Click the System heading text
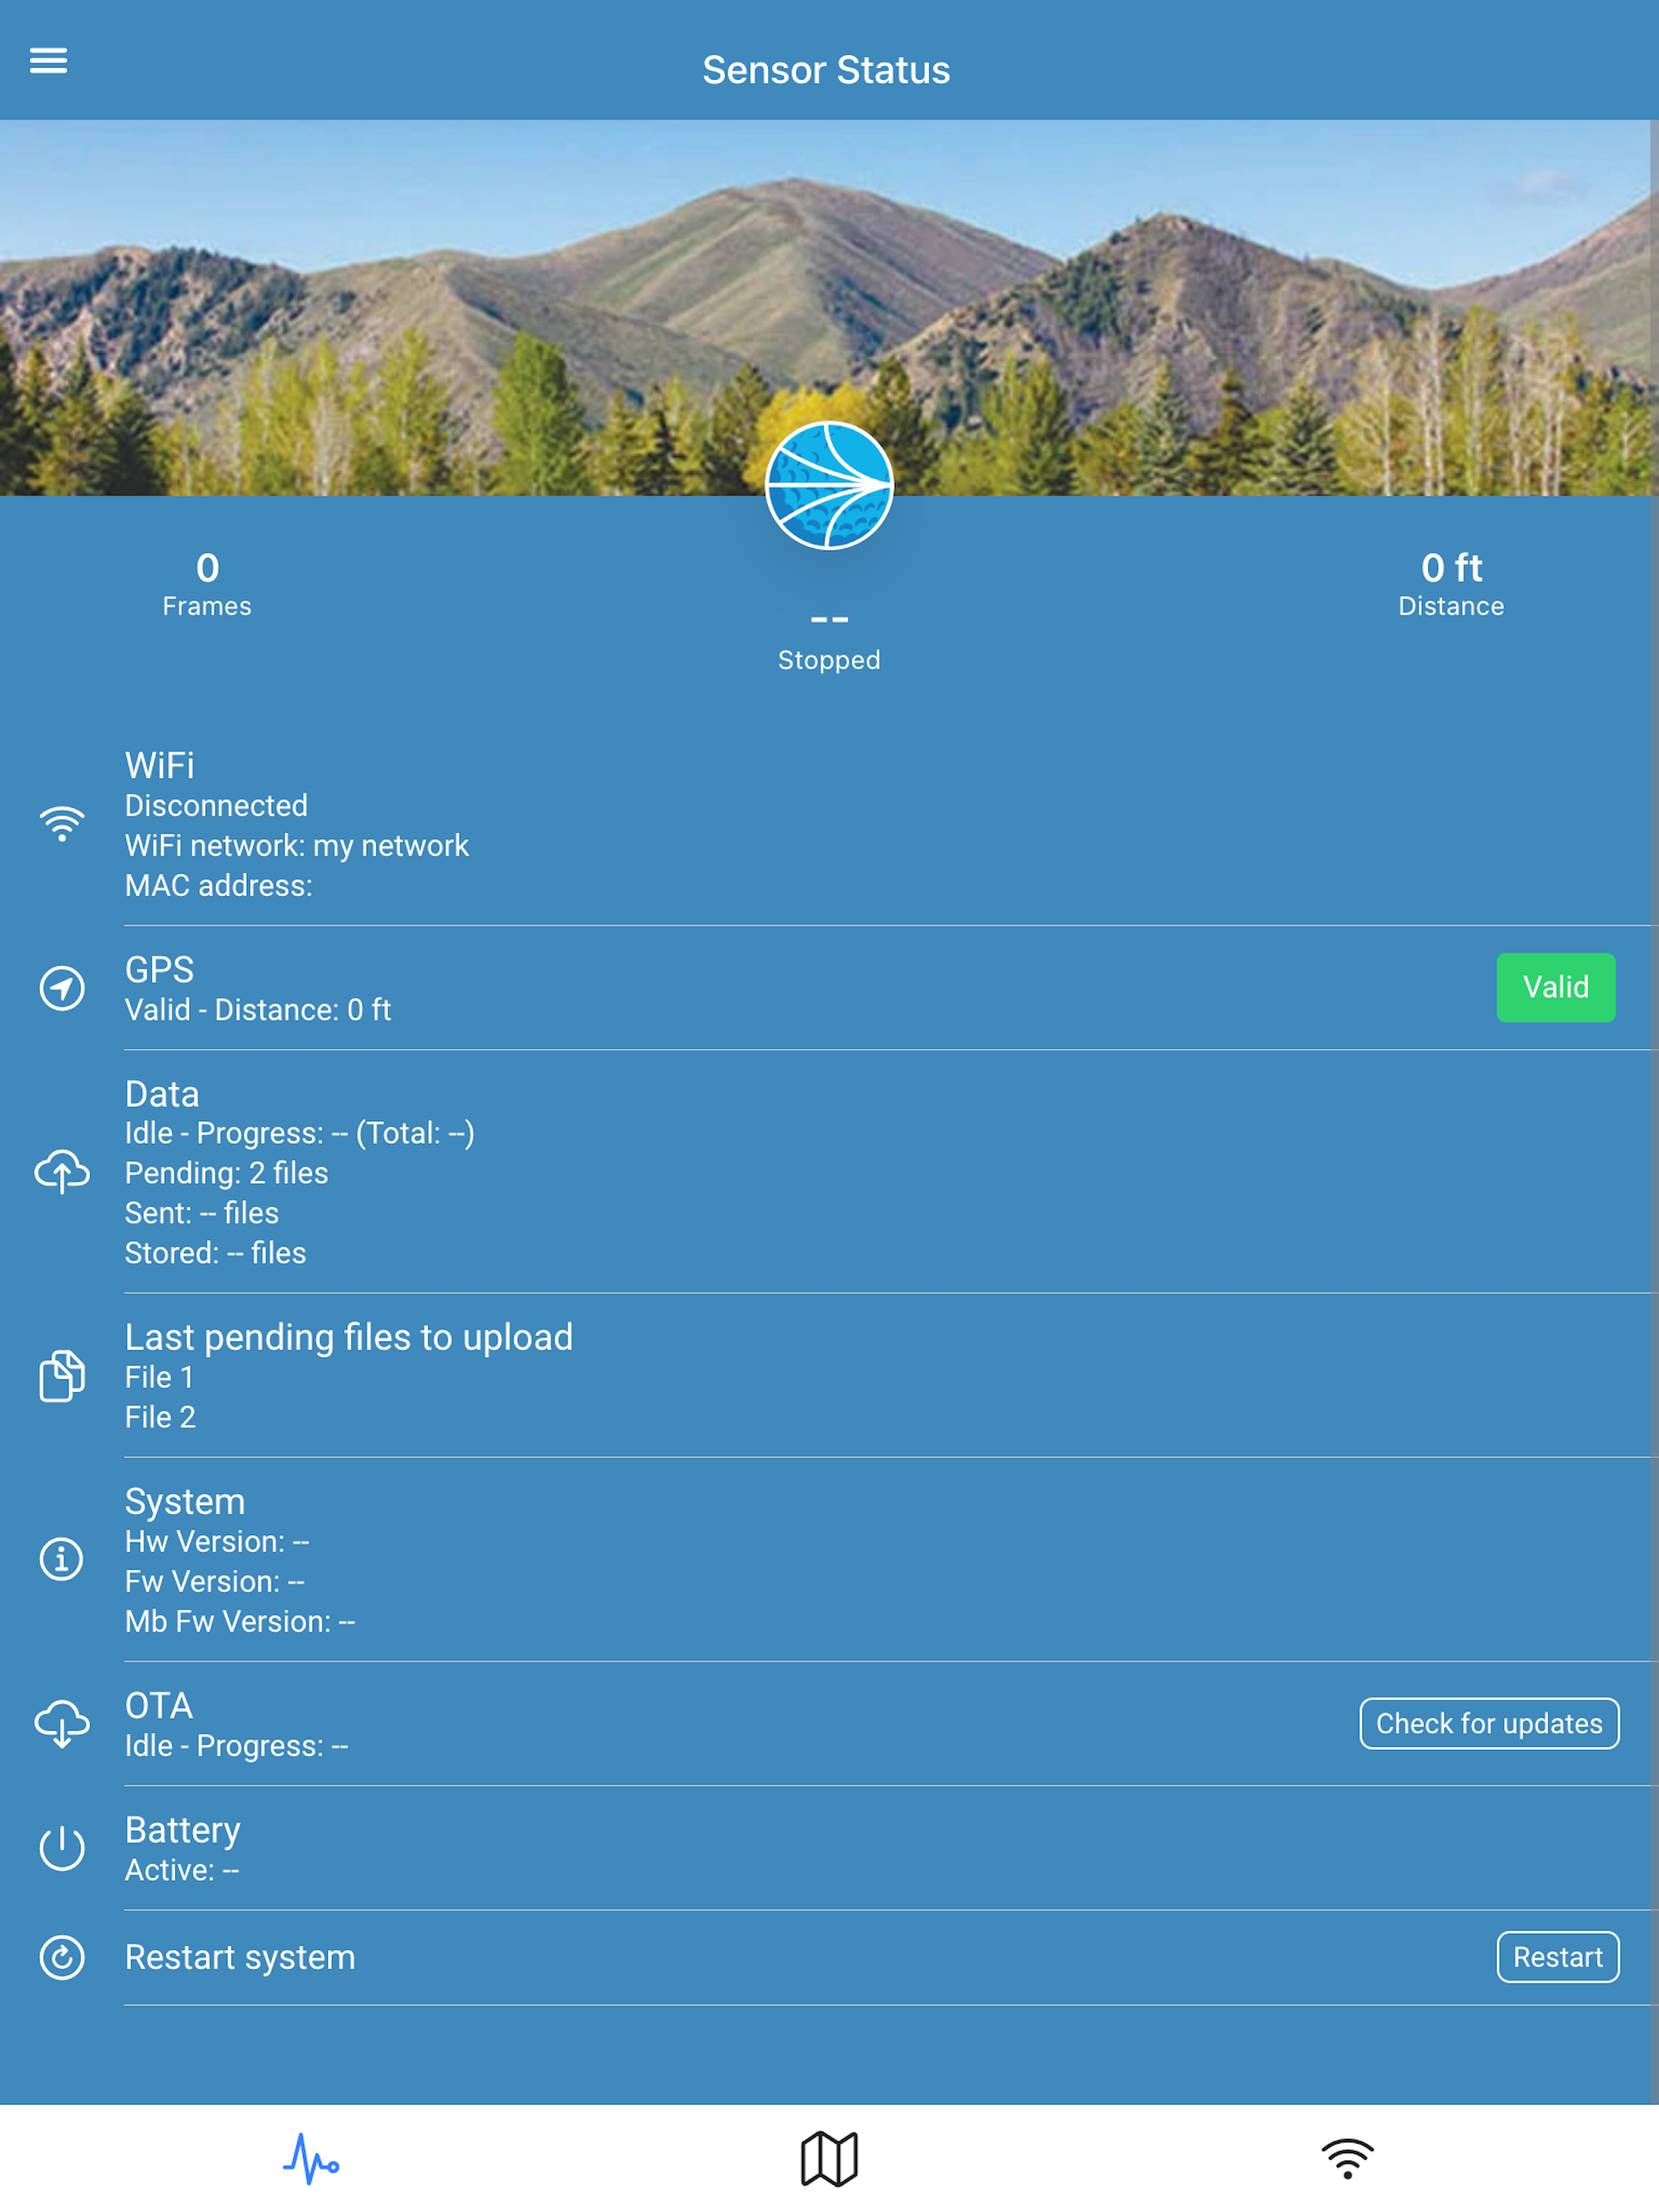The image size is (1659, 2212). [185, 1502]
